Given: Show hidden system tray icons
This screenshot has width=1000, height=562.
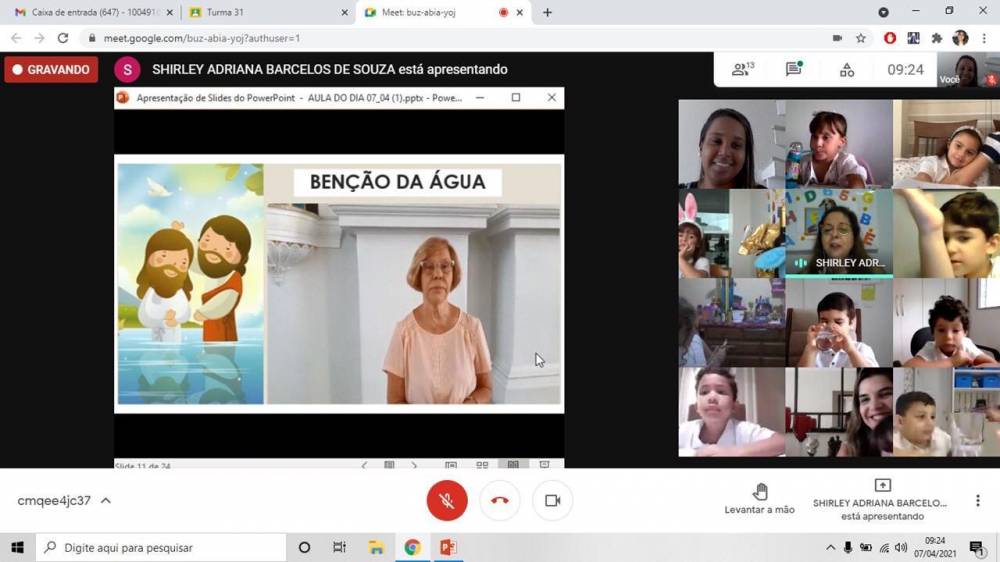Looking at the screenshot, I should [830, 548].
